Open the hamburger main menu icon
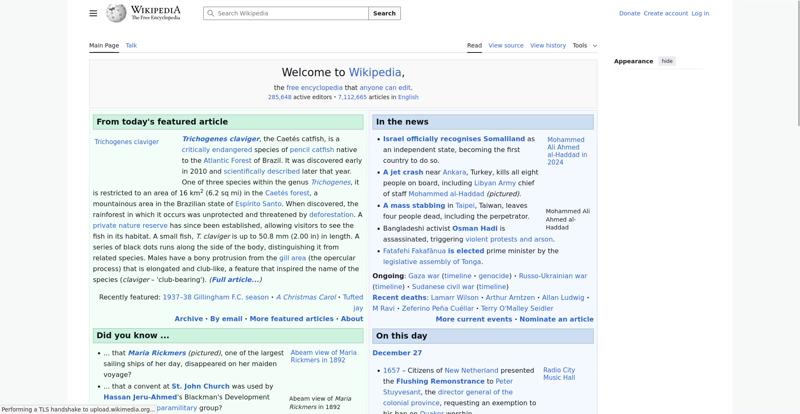800x414 pixels. click(x=93, y=13)
